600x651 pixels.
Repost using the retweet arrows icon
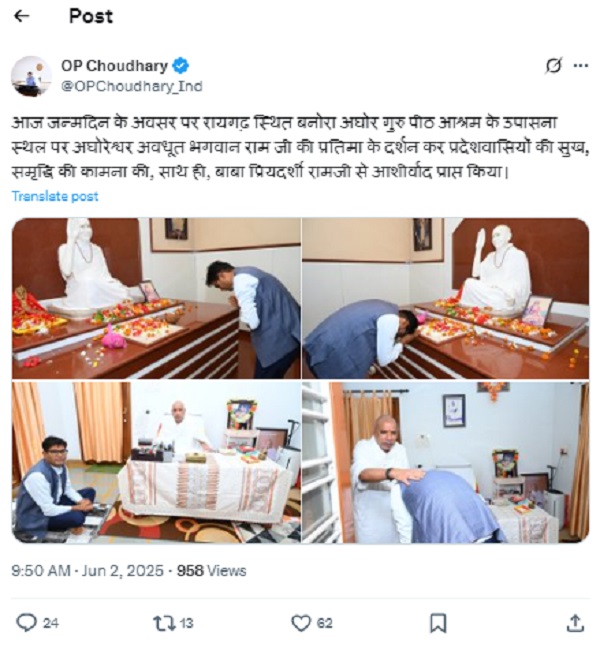(x=164, y=623)
